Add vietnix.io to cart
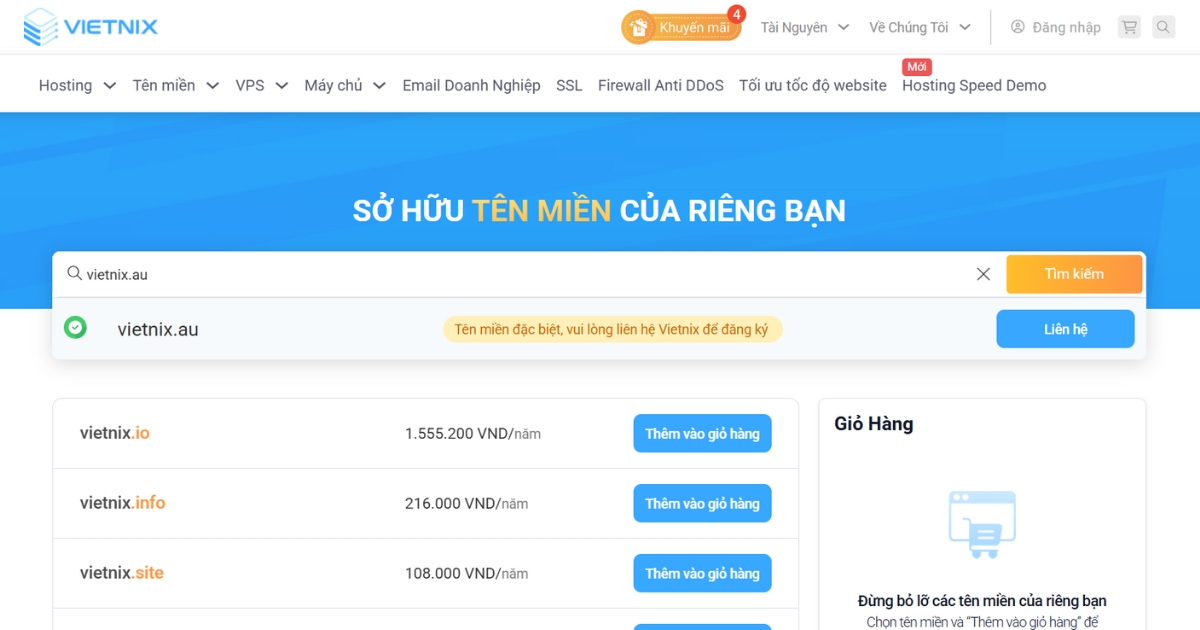Viewport: 1200px width, 630px height. point(702,433)
